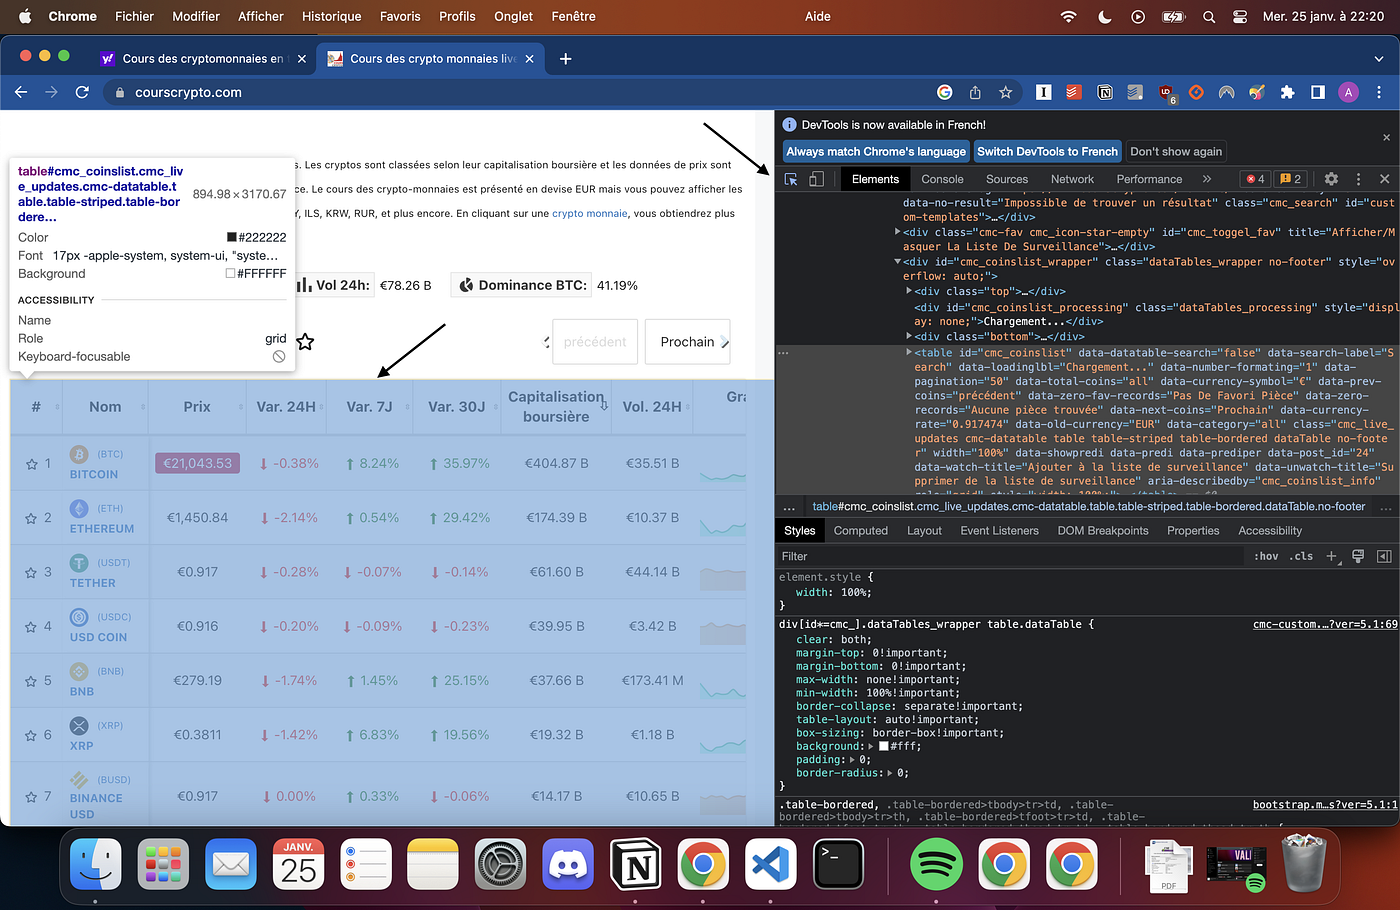Expand the border-radius shorthand property triangle
The image size is (1400, 910).
pyautogui.click(x=889, y=773)
